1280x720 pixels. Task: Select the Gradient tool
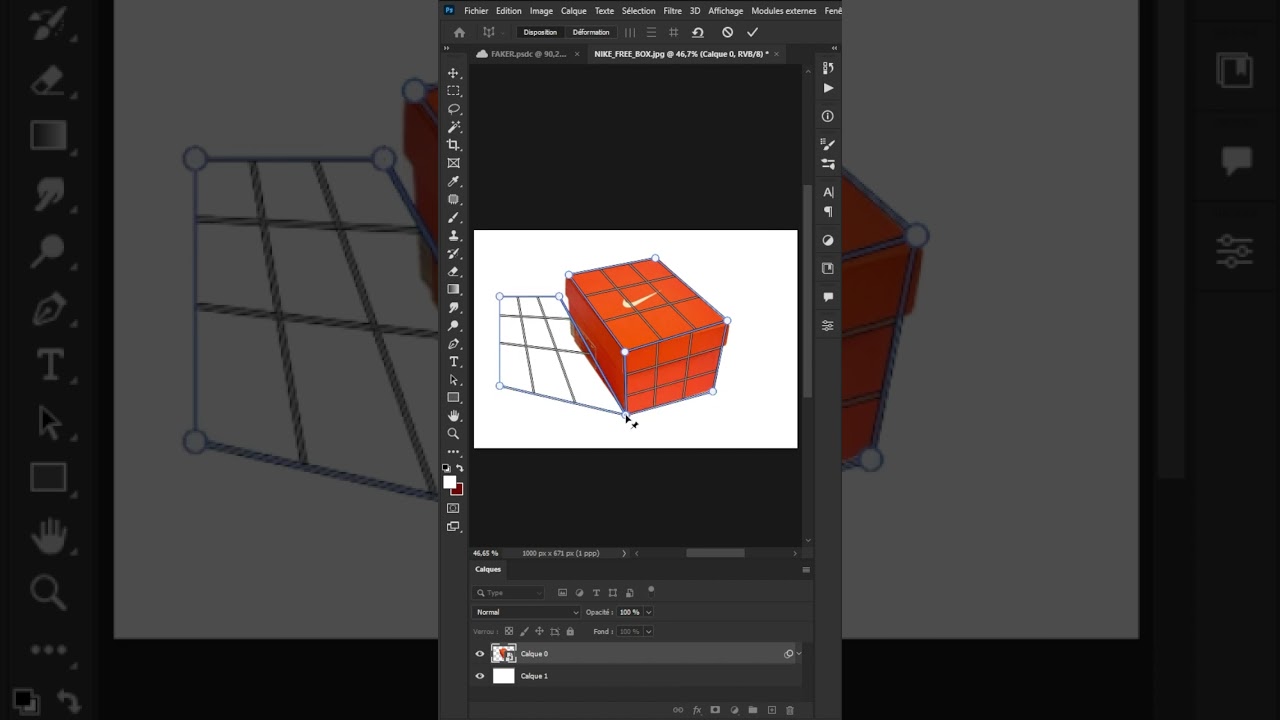[453, 289]
